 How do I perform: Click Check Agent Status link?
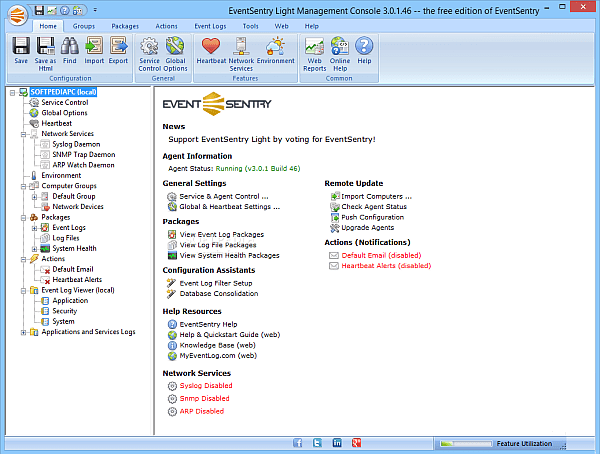point(374,207)
